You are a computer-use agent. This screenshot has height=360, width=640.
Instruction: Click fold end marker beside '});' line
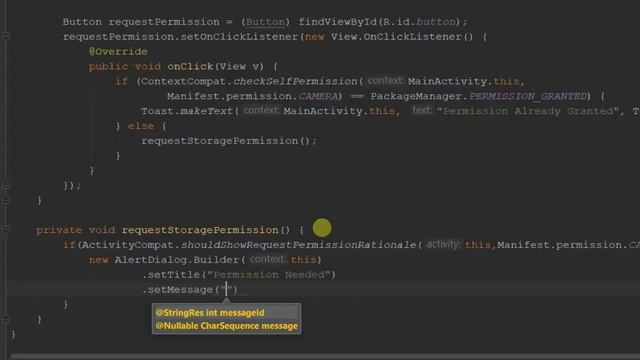(x=6, y=187)
